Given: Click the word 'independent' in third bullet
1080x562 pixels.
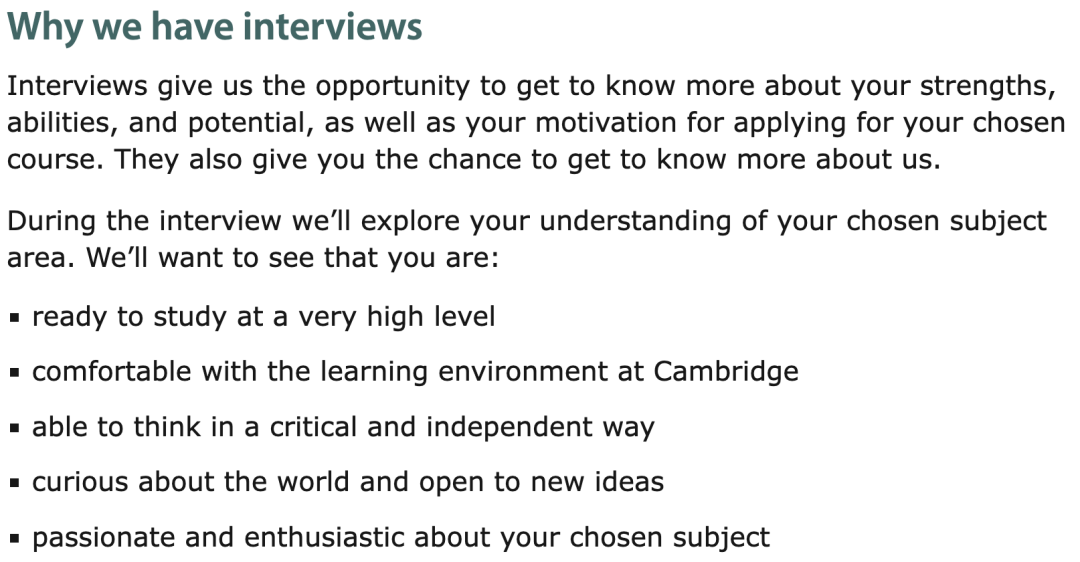Looking at the screenshot, I should [509, 427].
